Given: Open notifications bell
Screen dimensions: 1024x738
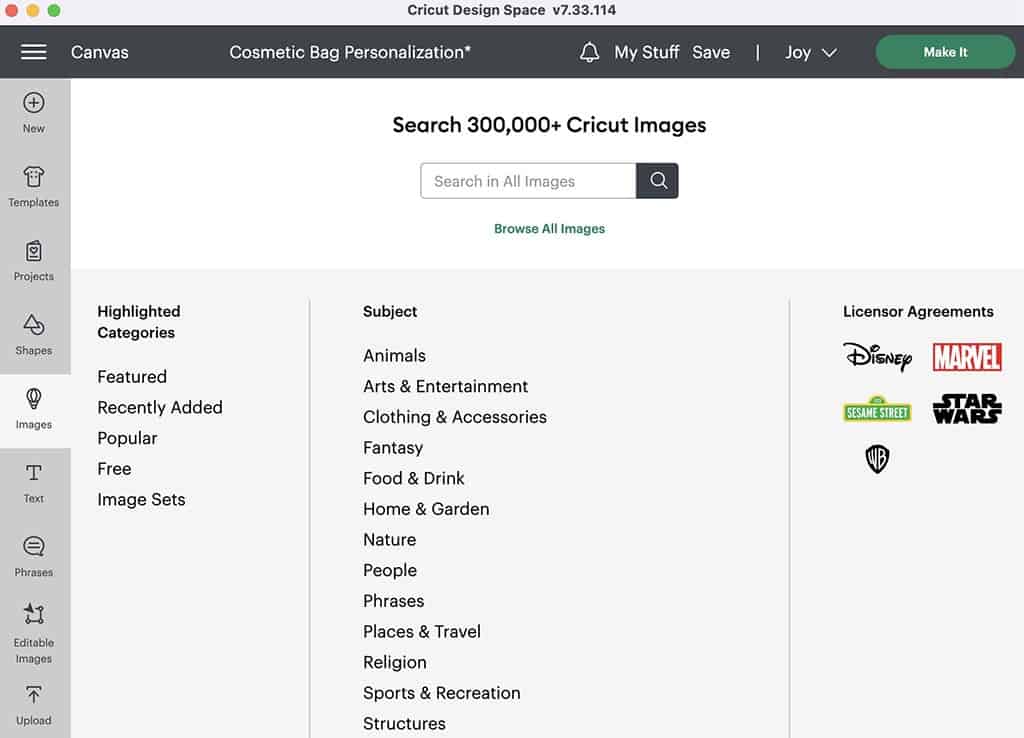Looking at the screenshot, I should pyautogui.click(x=589, y=52).
